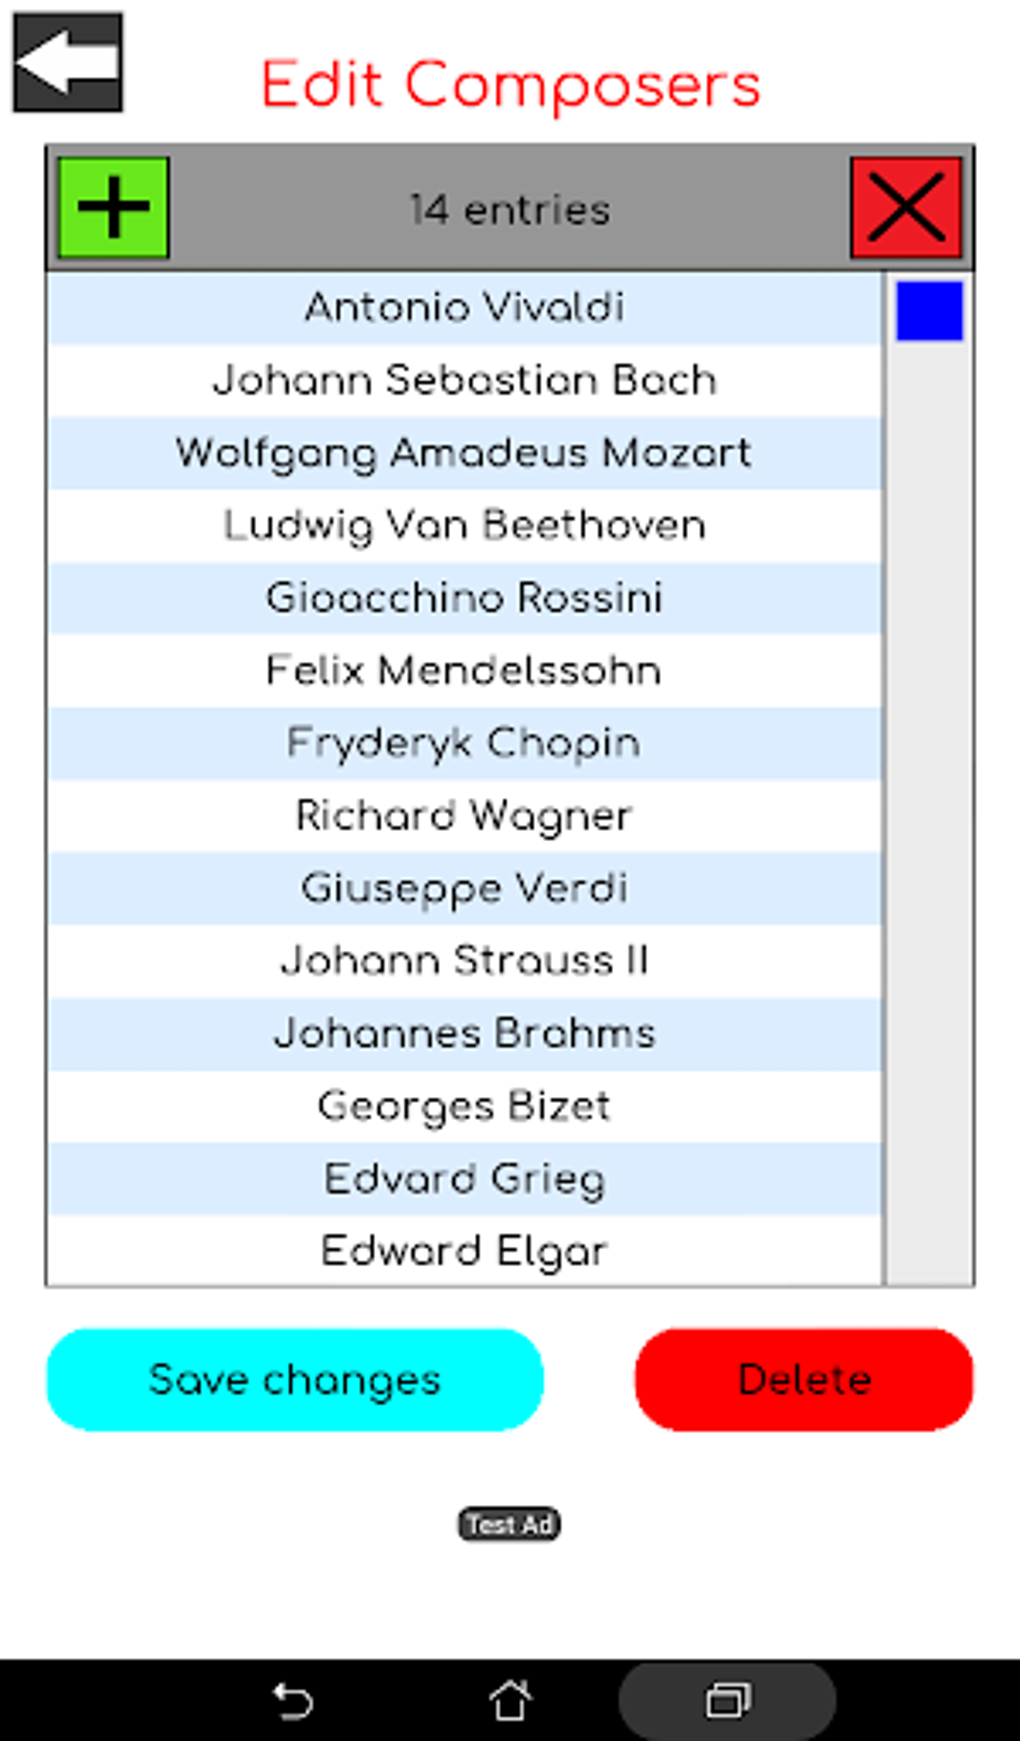Image resolution: width=1020 pixels, height=1741 pixels.
Task: Choose Wolfgang Amadeus Mozart from list
Action: pyautogui.click(x=465, y=453)
